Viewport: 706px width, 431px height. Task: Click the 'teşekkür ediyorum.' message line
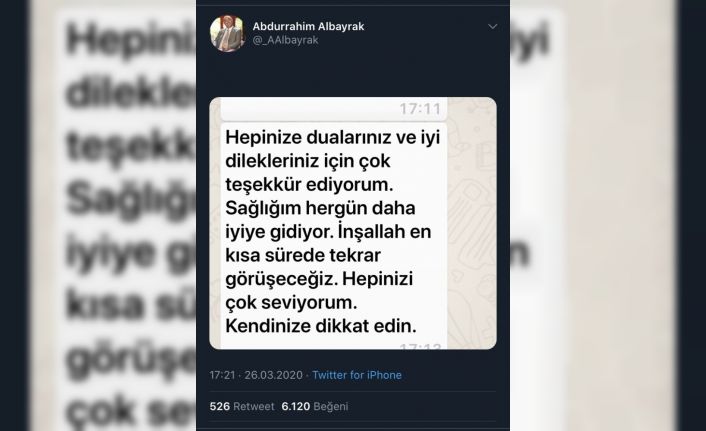309,185
